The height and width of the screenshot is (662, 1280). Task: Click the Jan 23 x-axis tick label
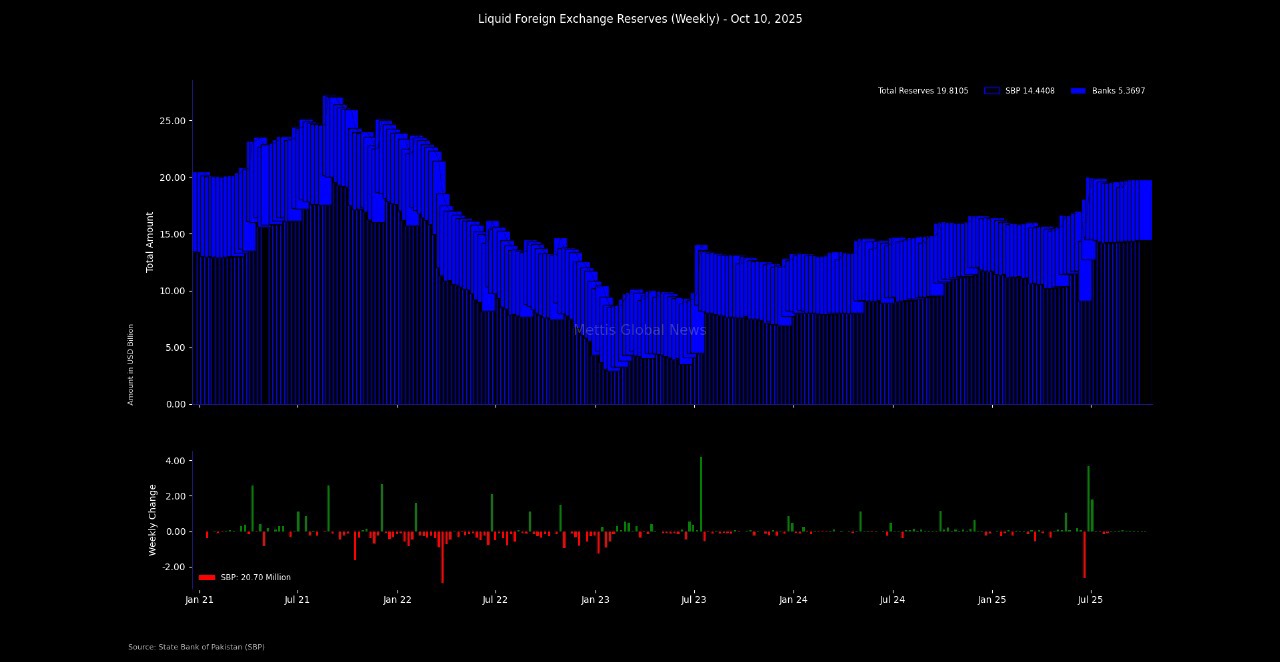click(595, 600)
